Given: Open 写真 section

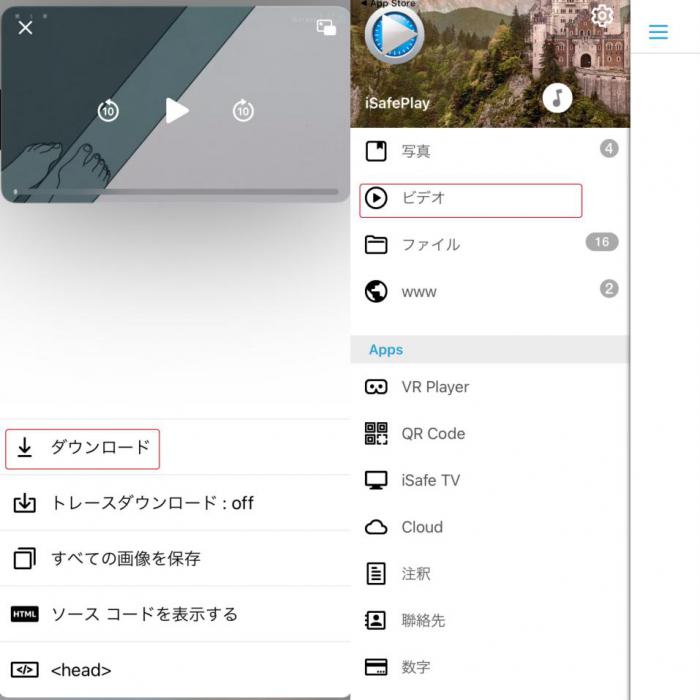Looking at the screenshot, I should [x=490, y=151].
